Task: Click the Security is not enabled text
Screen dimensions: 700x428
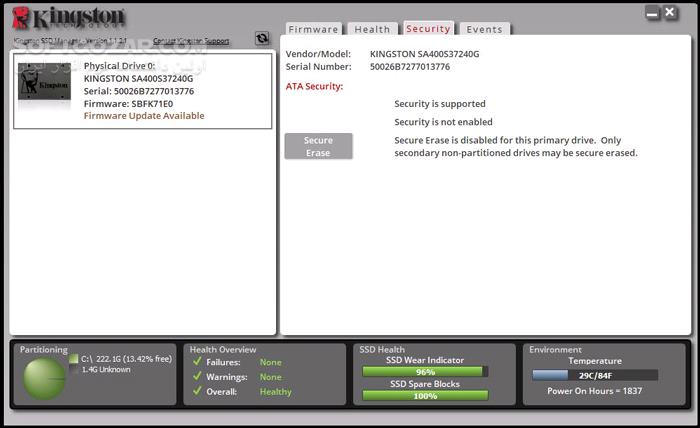Action: (443, 122)
